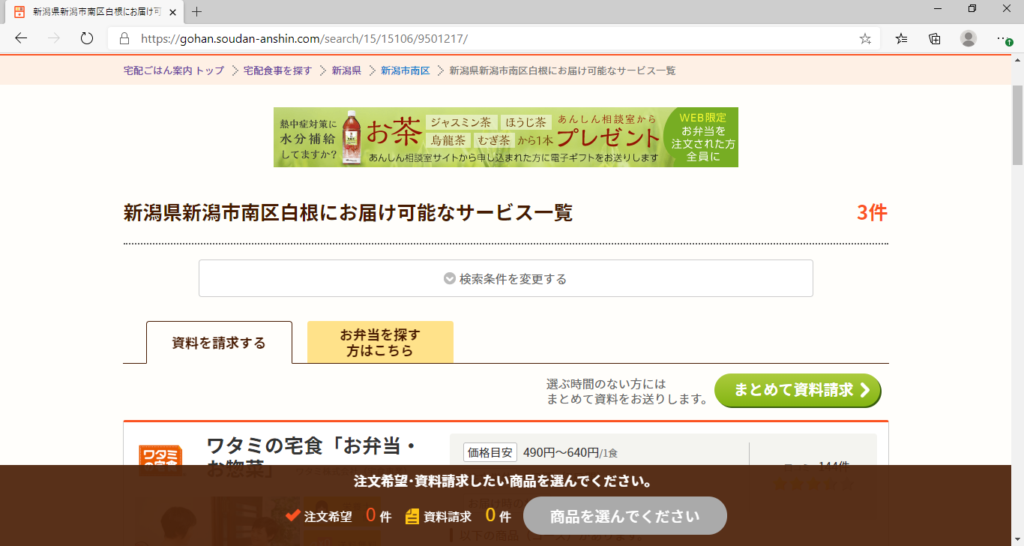Image resolution: width=1024 pixels, height=546 pixels.
Task: Click the 3件 result count
Action: (x=872, y=212)
